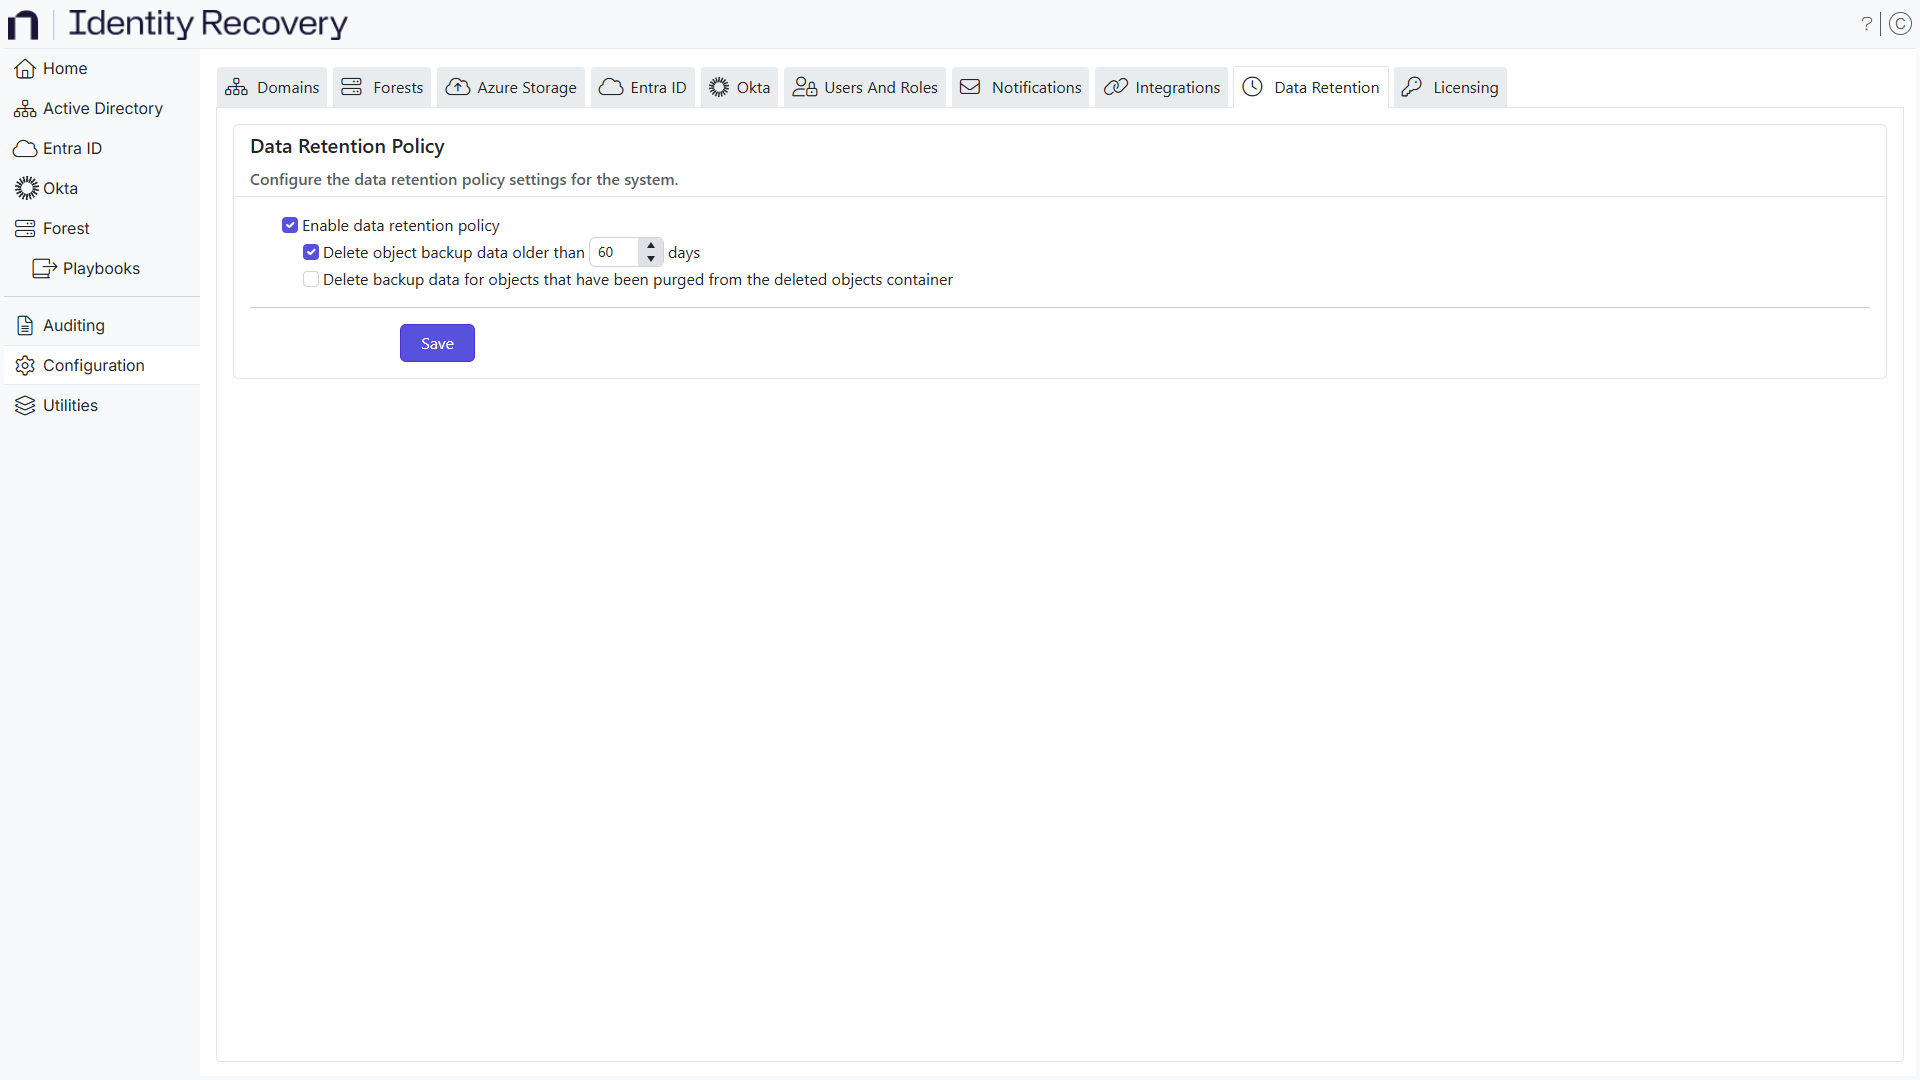
Task: Click the Licensing key icon
Action: 1411,87
